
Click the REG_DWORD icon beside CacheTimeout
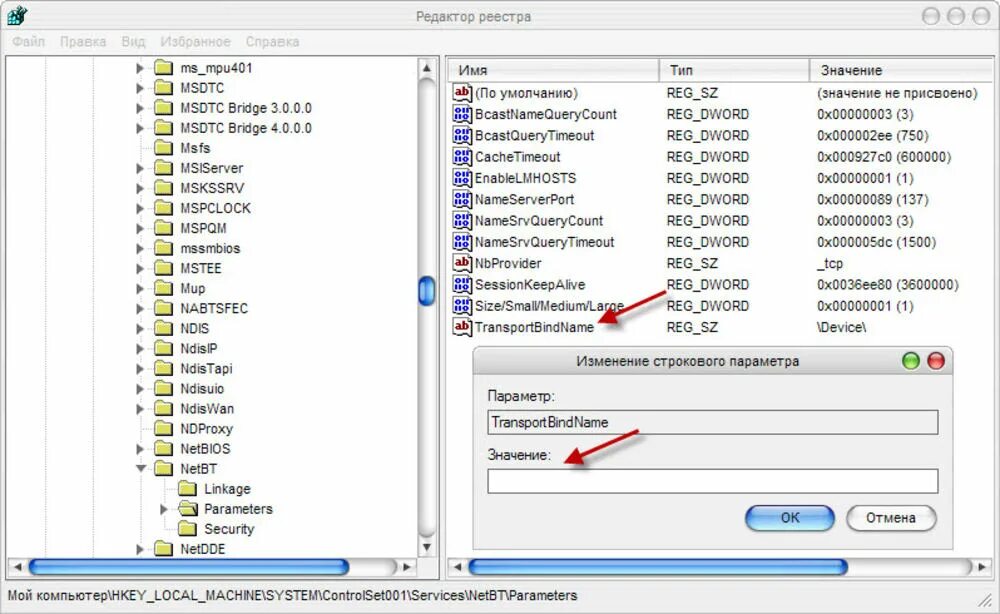pos(461,157)
